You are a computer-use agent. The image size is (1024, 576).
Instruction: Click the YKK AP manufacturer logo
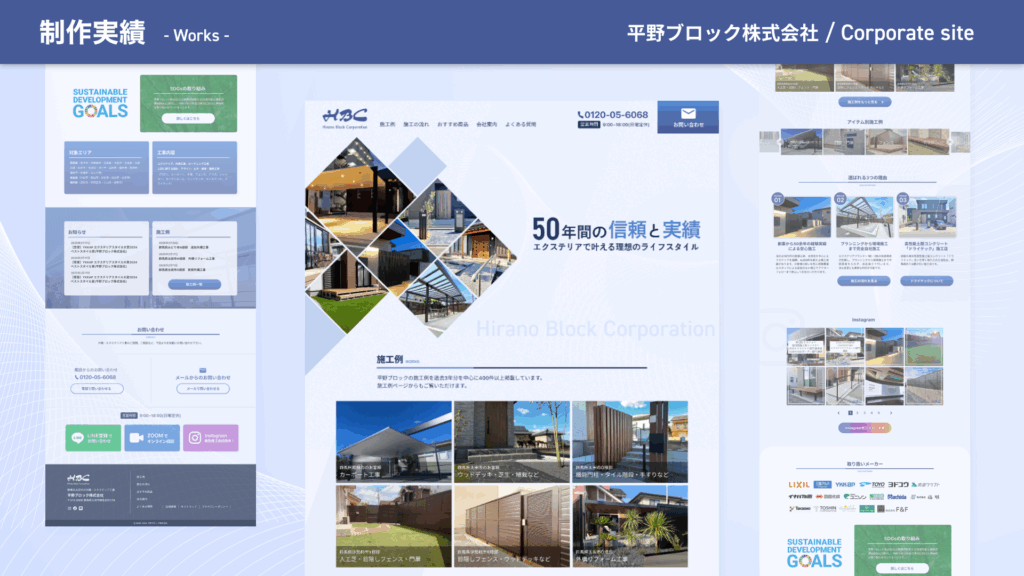click(x=846, y=485)
